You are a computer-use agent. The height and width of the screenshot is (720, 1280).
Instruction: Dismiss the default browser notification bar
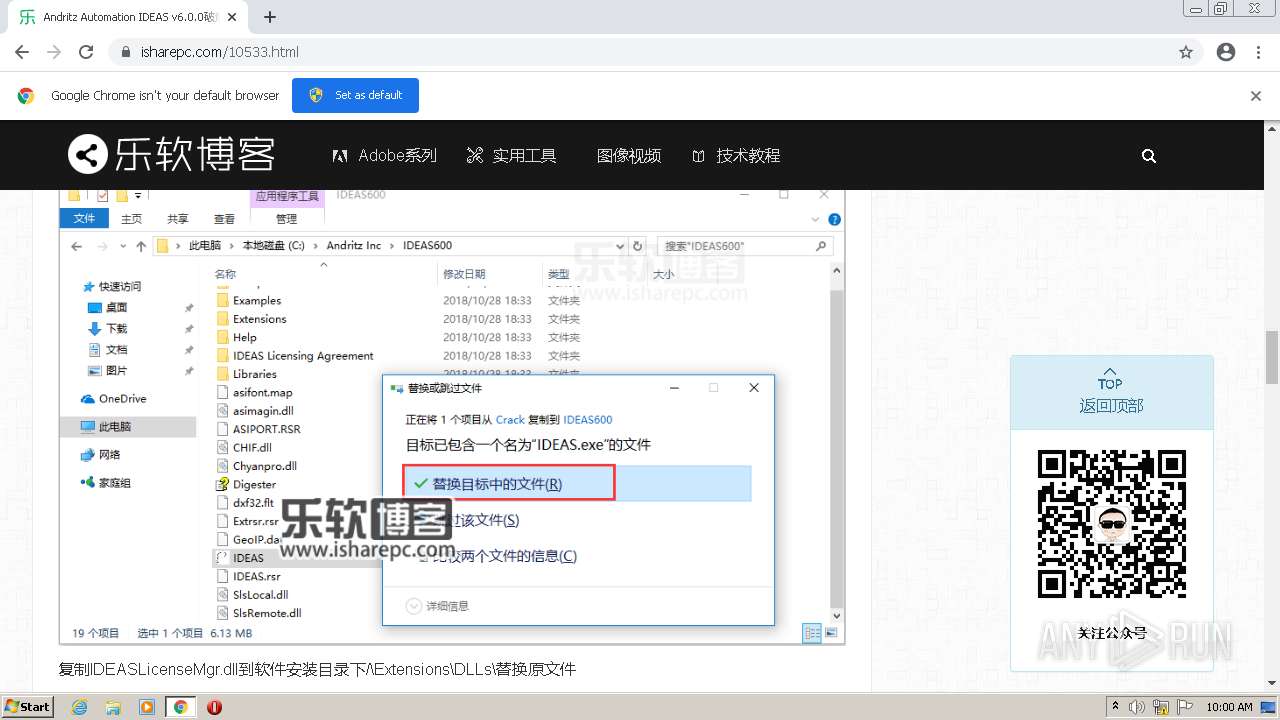(1256, 96)
